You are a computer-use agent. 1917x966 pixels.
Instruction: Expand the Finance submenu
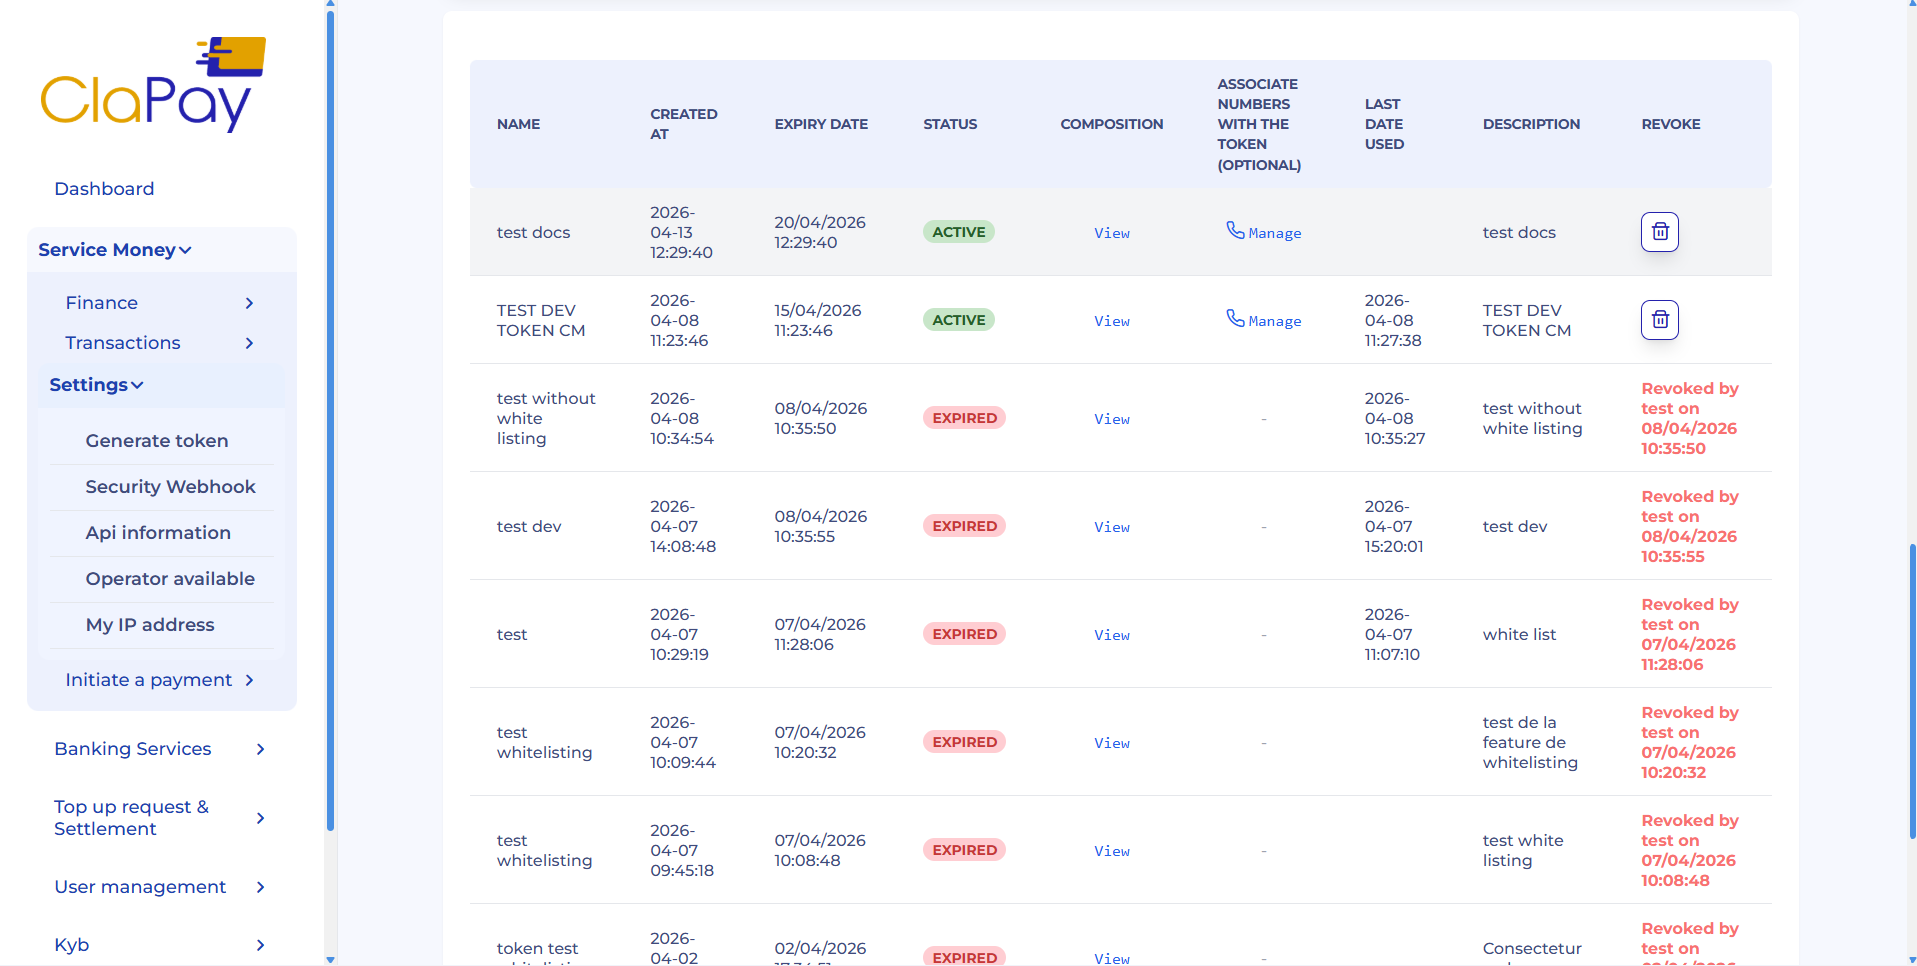click(x=160, y=303)
